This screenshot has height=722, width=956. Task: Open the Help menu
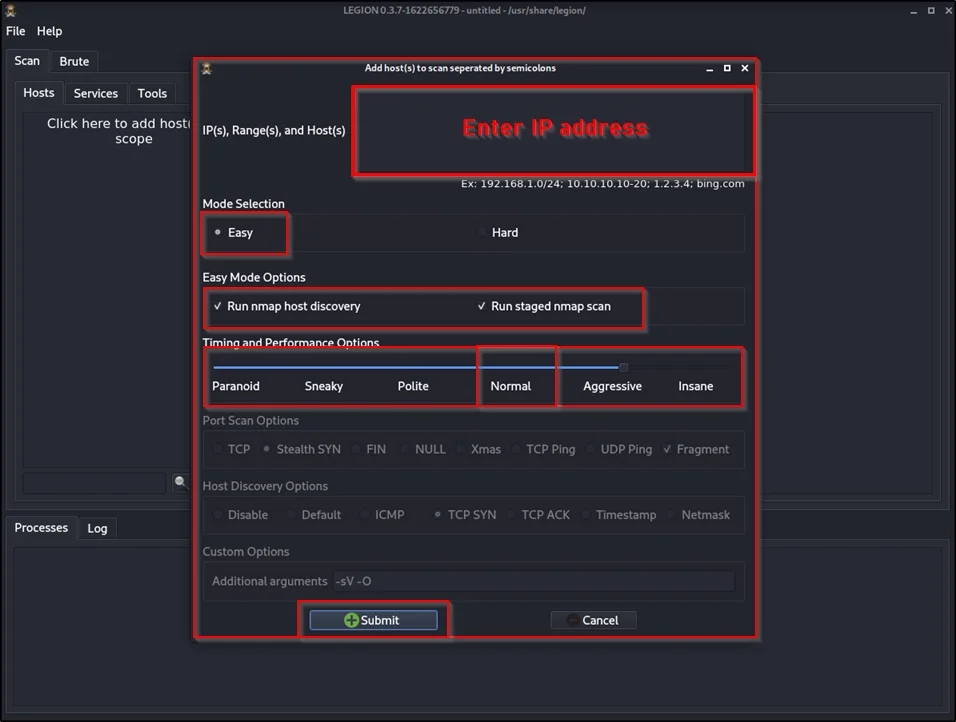(x=49, y=31)
